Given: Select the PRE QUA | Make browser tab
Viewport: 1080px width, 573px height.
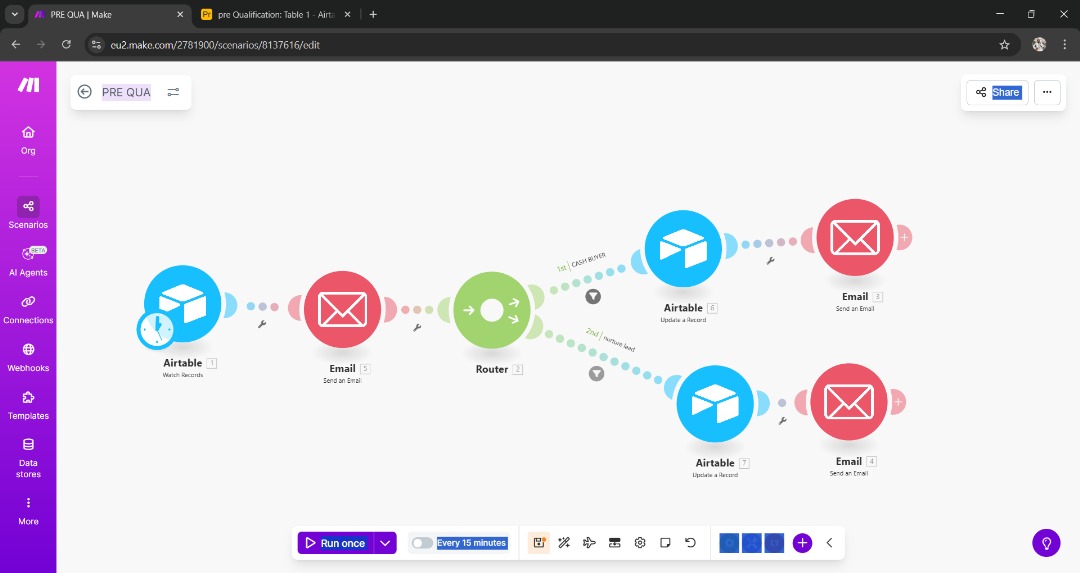Looking at the screenshot, I should (x=110, y=14).
